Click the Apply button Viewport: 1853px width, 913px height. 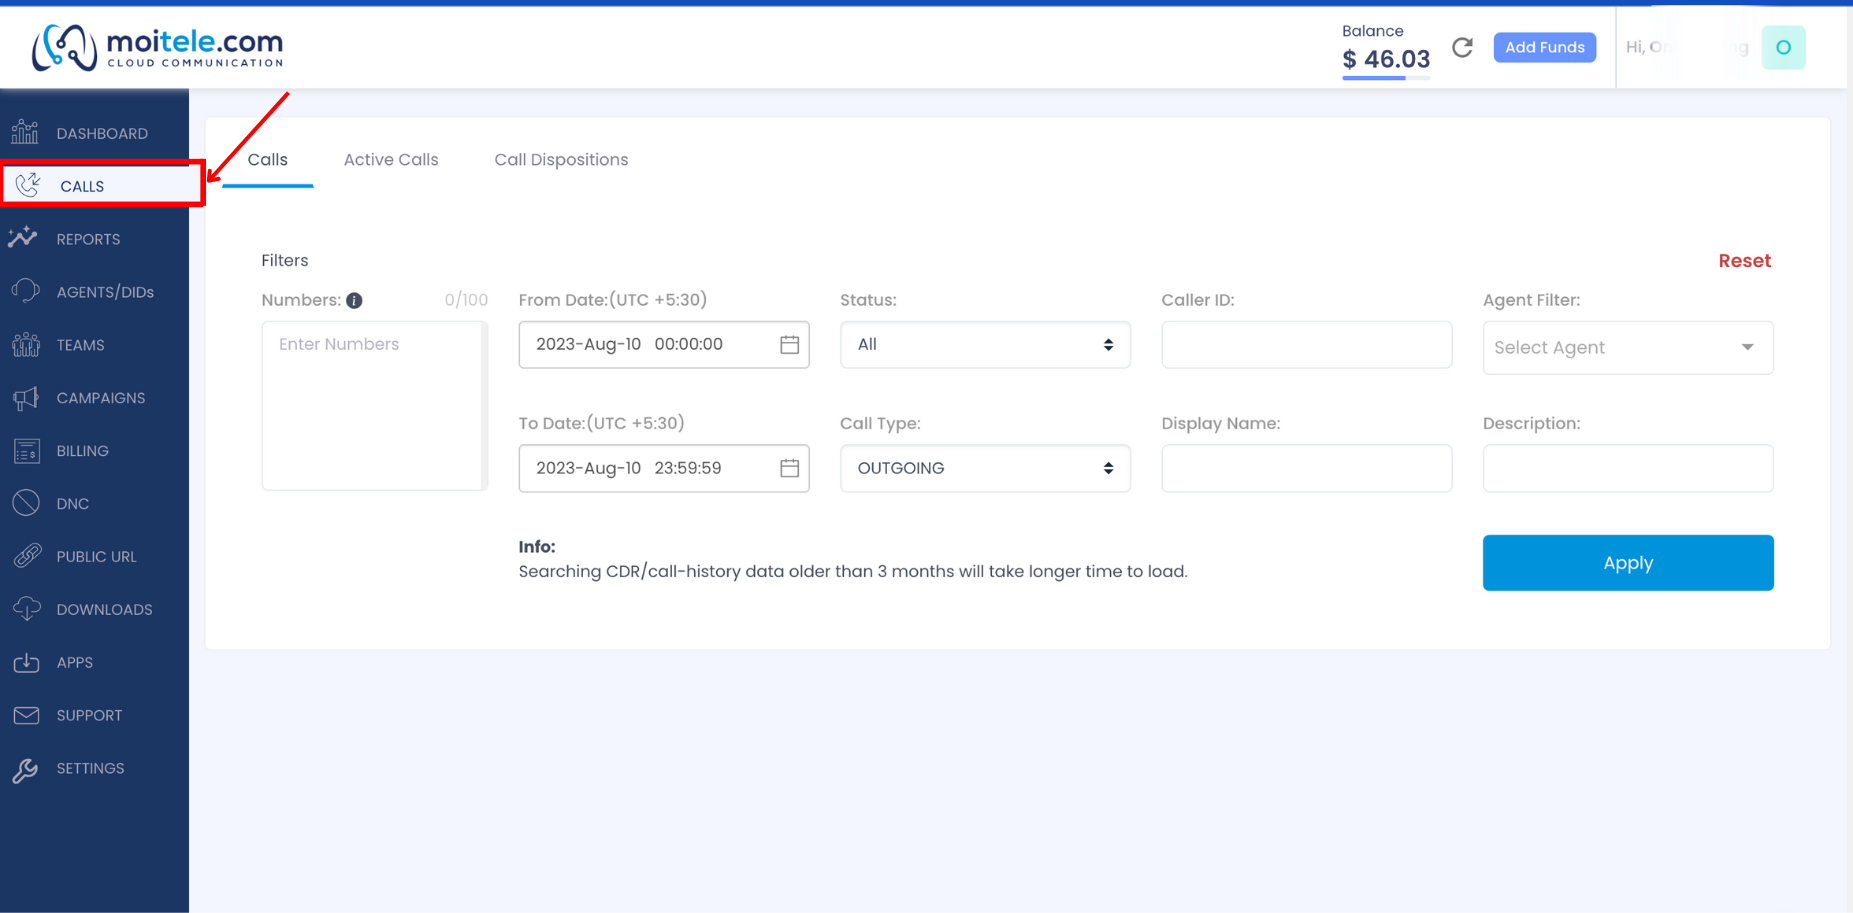pos(1628,563)
